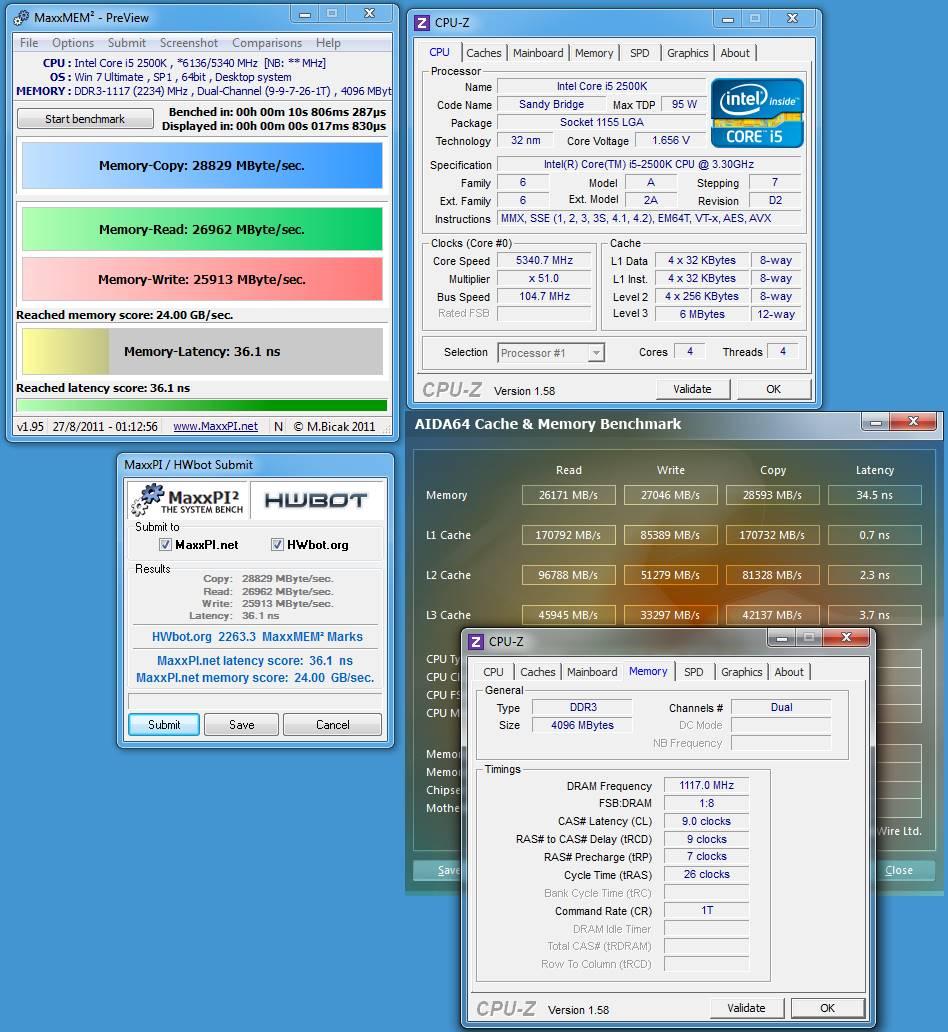
Task: Click the Memory-Read green result bar
Action: click(202, 229)
